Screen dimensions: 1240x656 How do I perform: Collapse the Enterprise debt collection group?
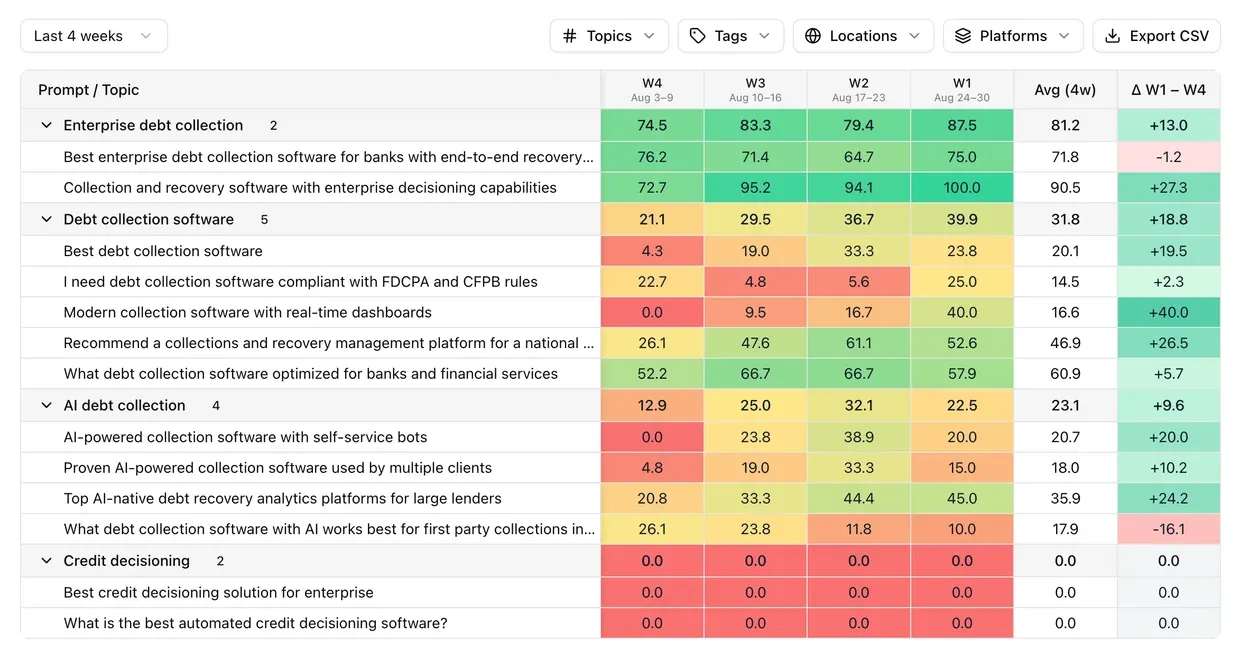click(46, 125)
